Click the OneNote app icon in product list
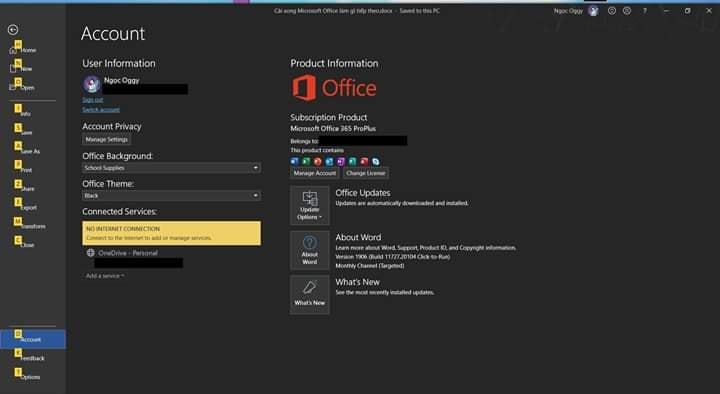720x394 pixels. click(x=341, y=161)
